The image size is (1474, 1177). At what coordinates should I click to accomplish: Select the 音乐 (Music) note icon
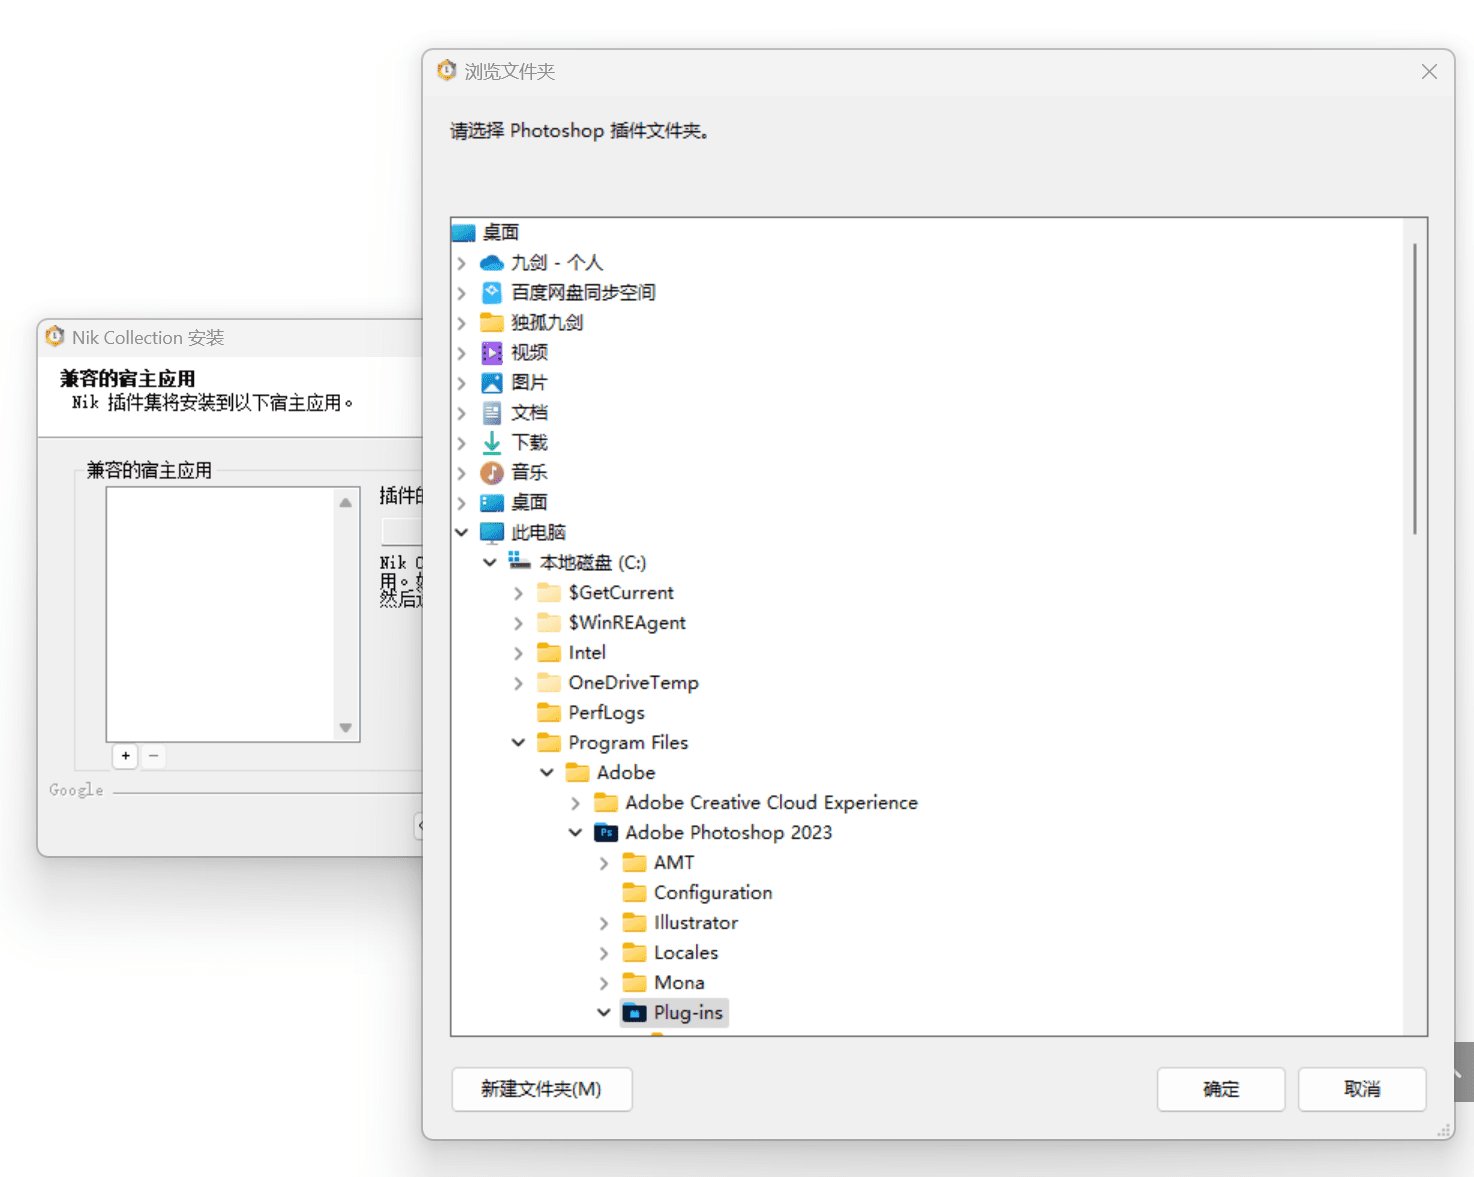(x=491, y=472)
